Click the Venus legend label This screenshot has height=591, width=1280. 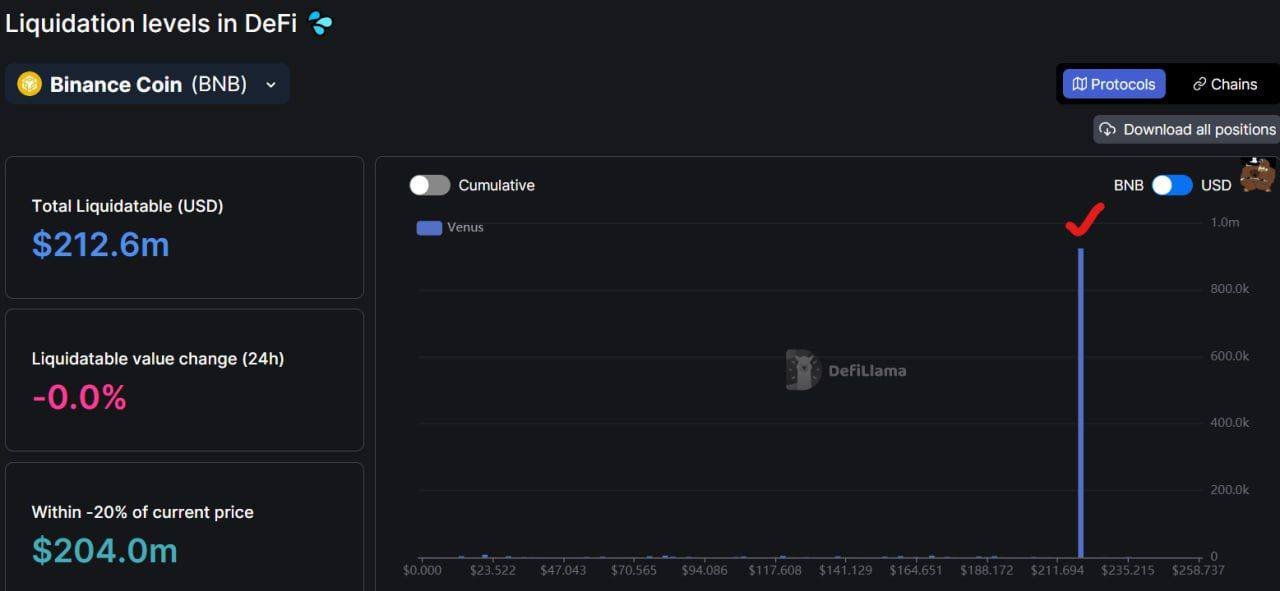tap(465, 227)
